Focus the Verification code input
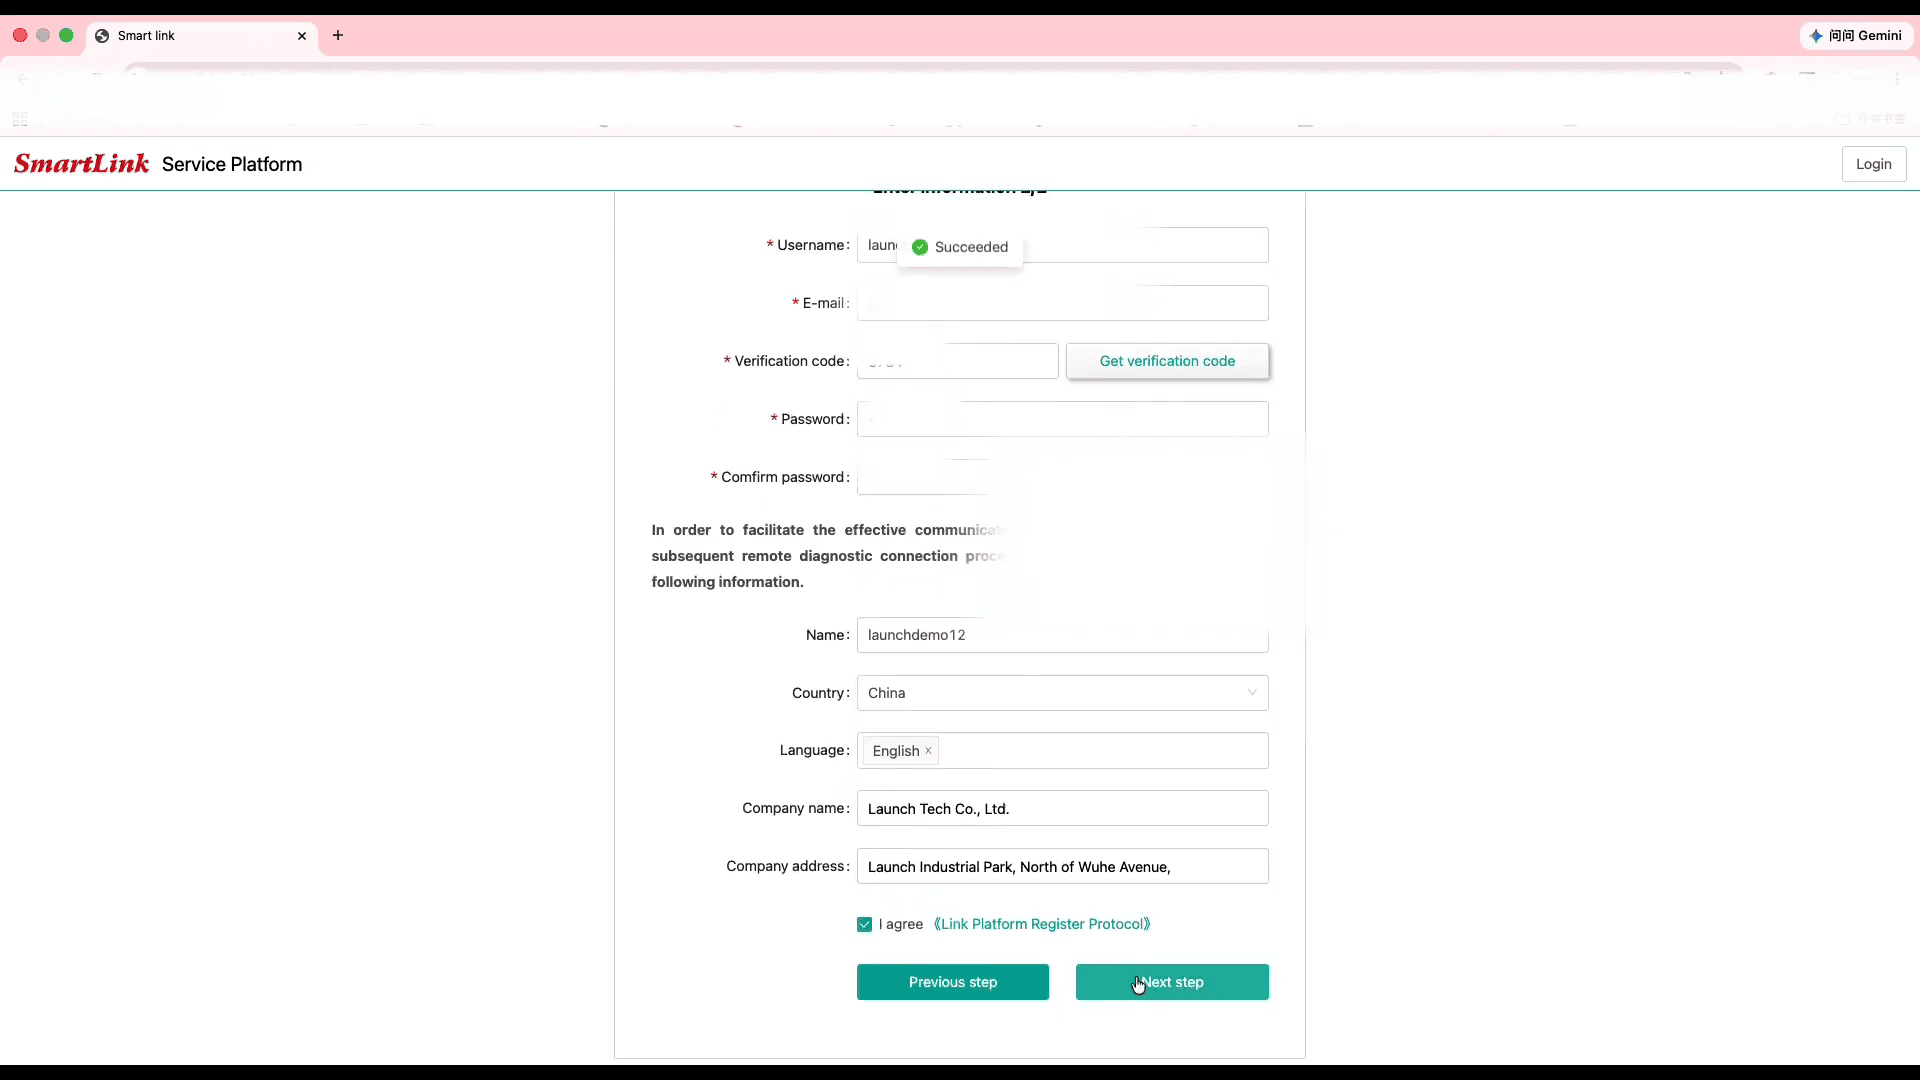 click(x=957, y=361)
